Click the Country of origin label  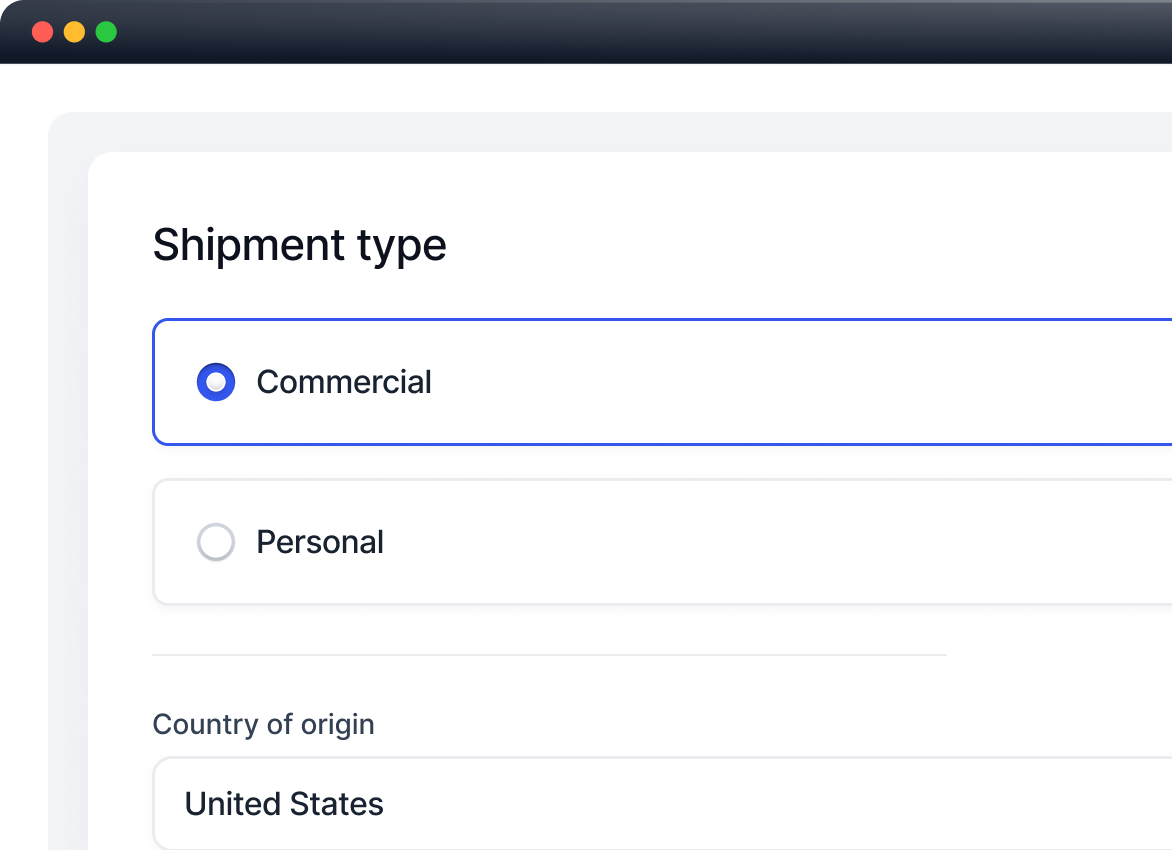tap(263, 724)
